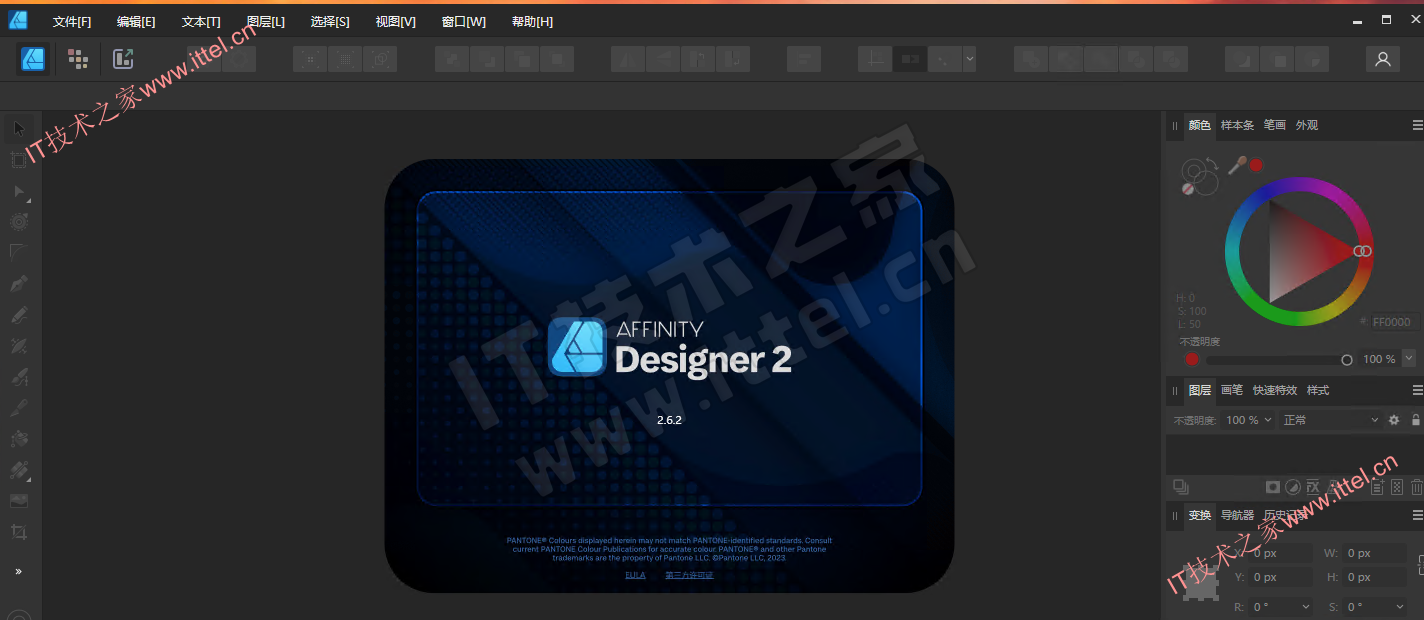1424x620 pixels.
Task: Add a new pixel layer
Action: (x=1397, y=487)
